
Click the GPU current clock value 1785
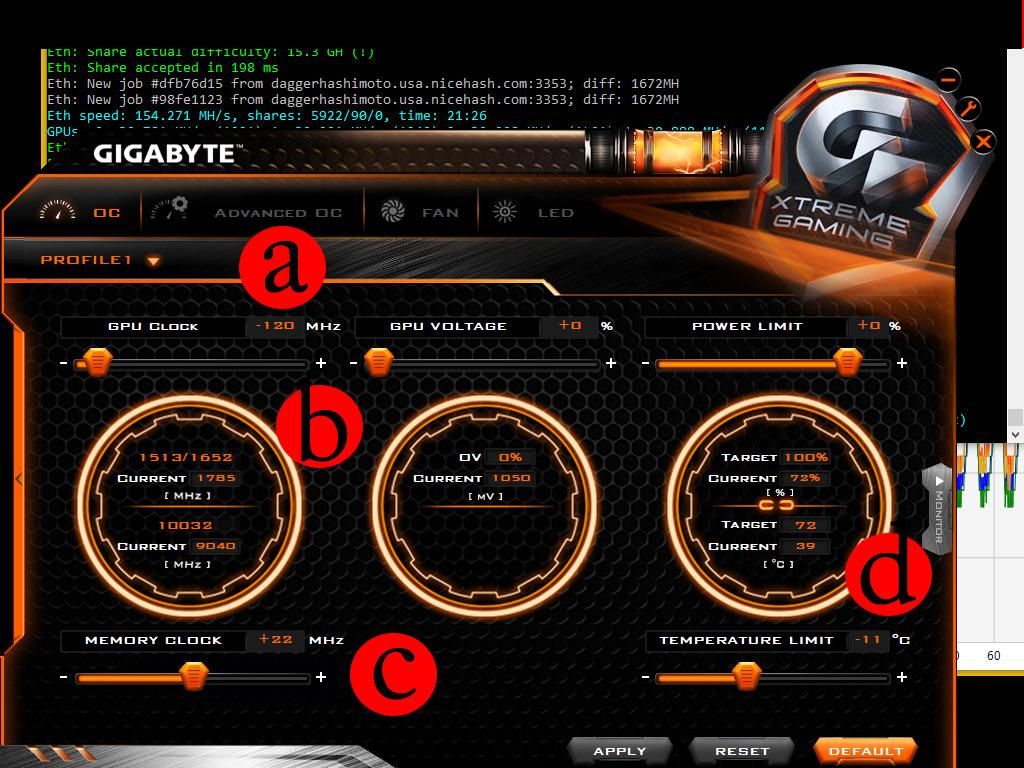(216, 478)
